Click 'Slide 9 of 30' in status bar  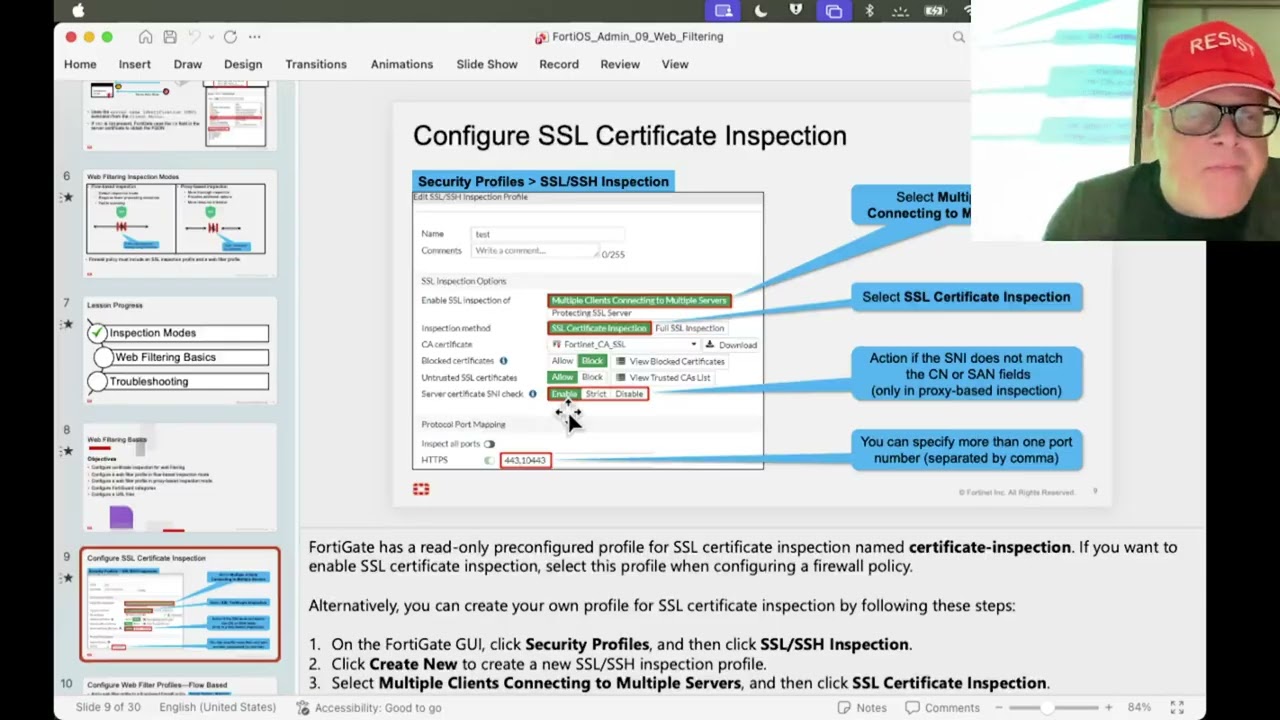(x=108, y=707)
